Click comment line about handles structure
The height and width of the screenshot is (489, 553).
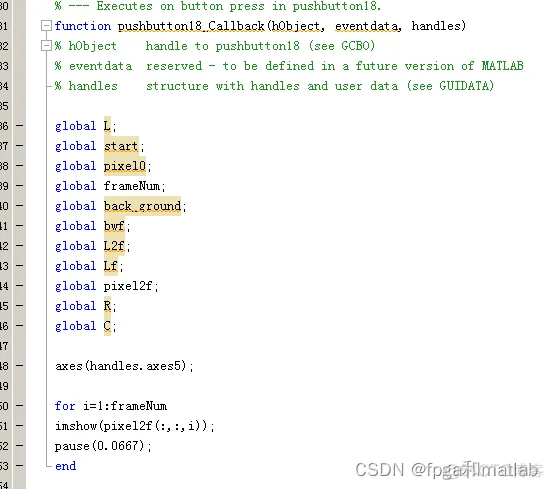click(x=274, y=86)
